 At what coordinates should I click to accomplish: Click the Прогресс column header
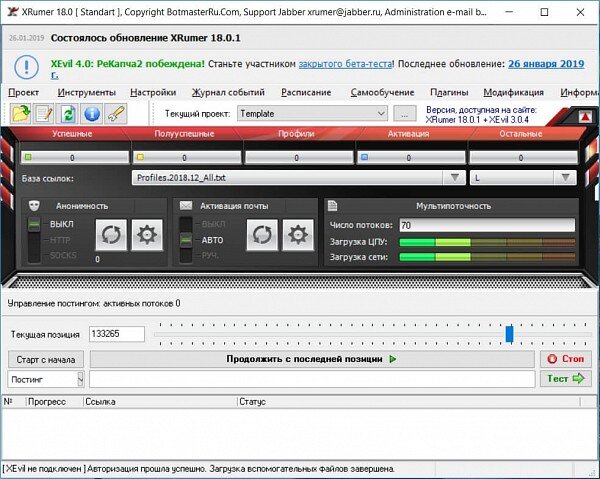tap(55, 402)
